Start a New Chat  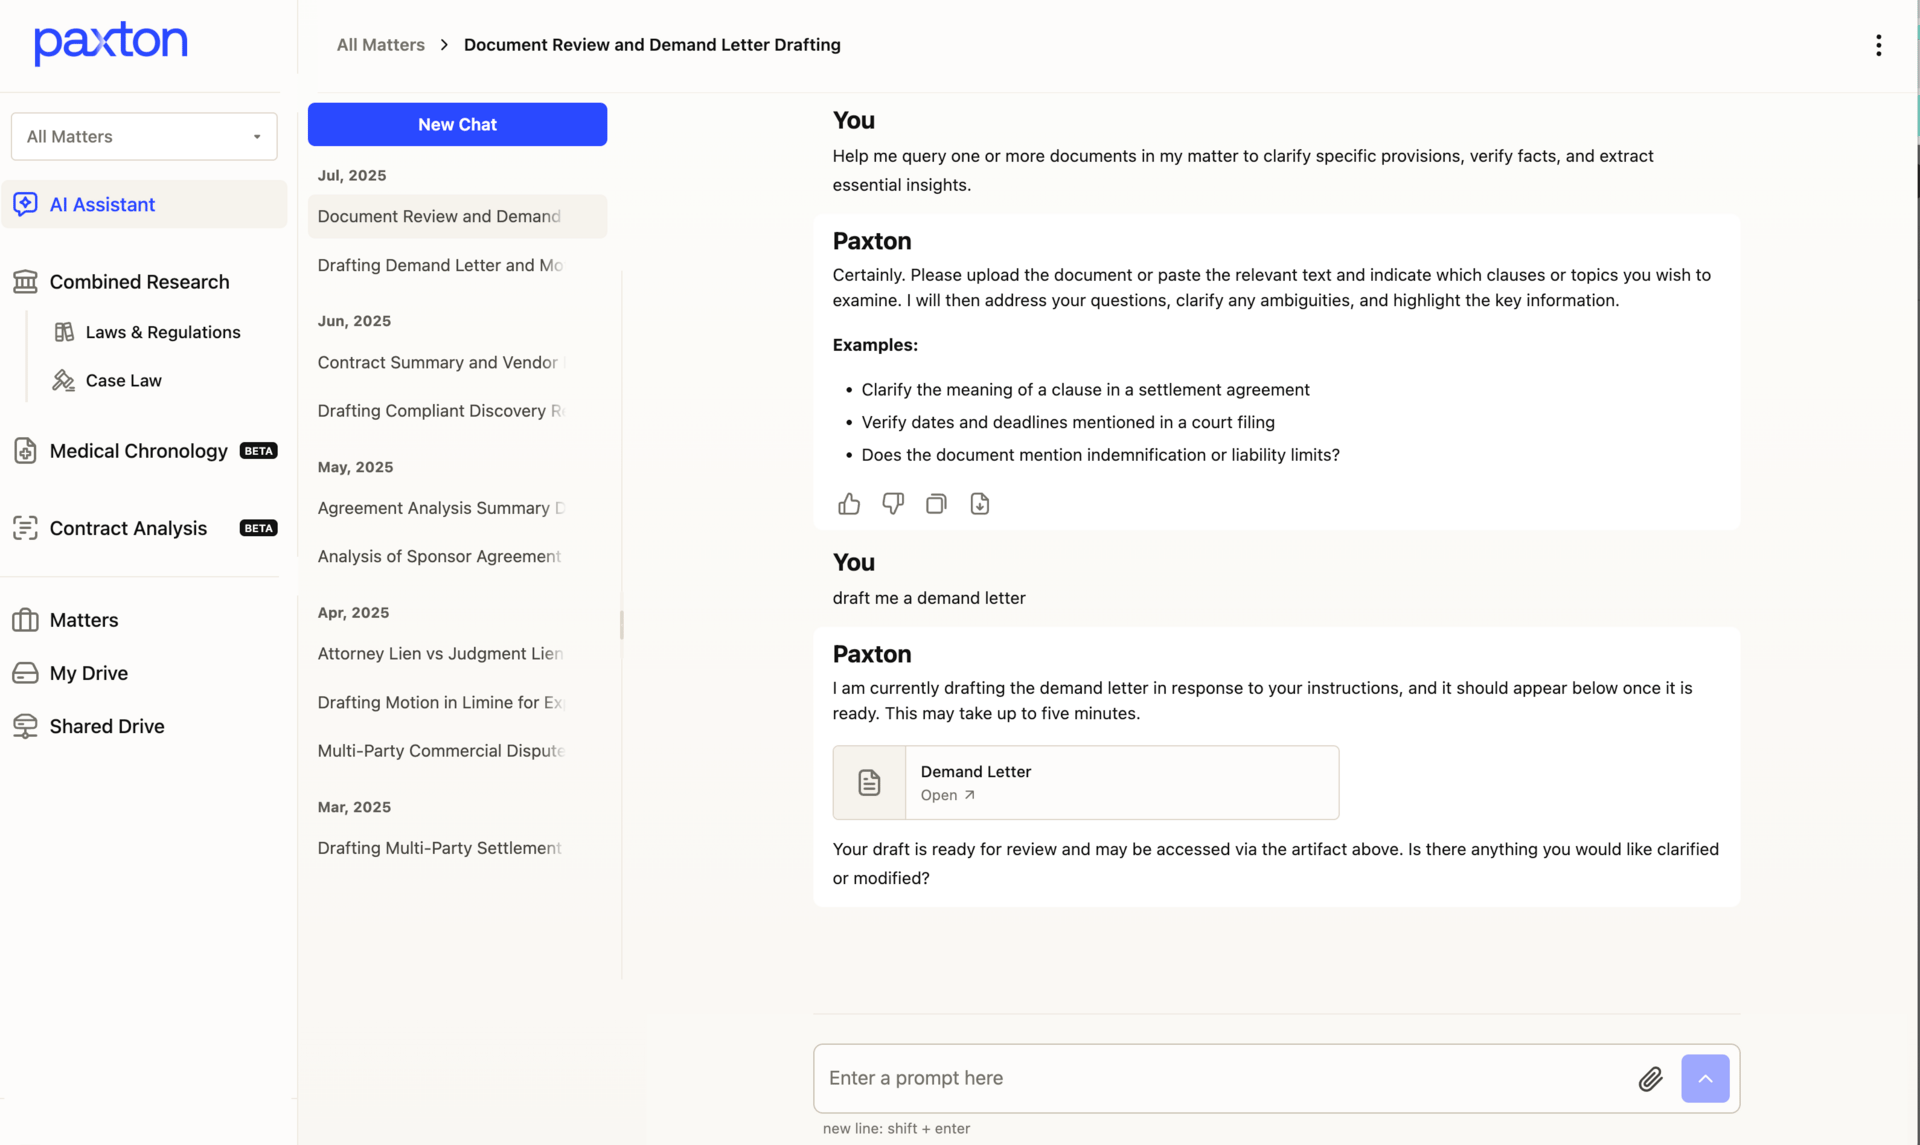pyautogui.click(x=457, y=124)
